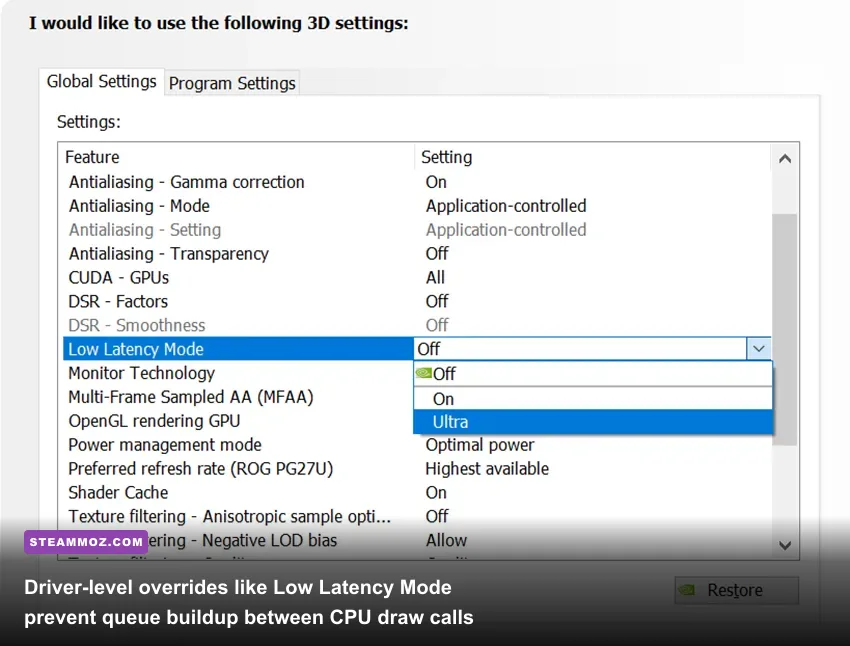
Task: Click settings list scroll up arrow
Action: point(784,159)
